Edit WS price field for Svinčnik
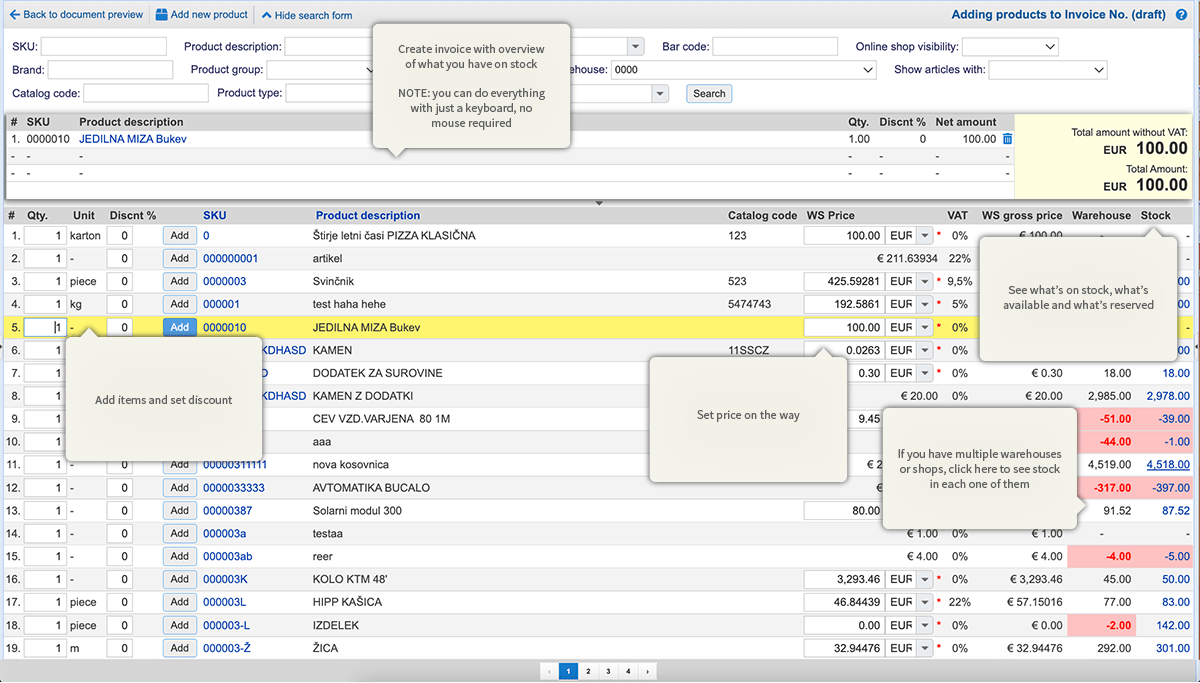The image size is (1200, 683). click(x=844, y=281)
